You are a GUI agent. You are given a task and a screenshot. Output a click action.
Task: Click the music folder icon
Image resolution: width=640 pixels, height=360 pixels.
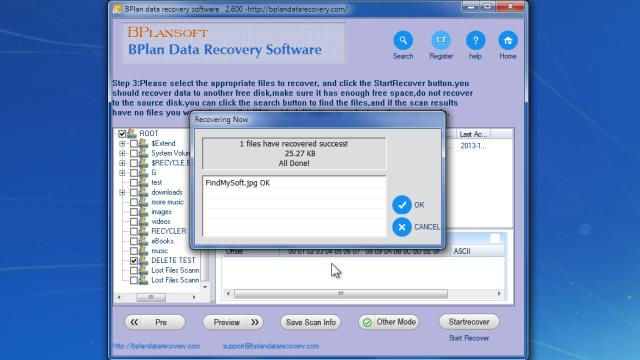click(143, 251)
